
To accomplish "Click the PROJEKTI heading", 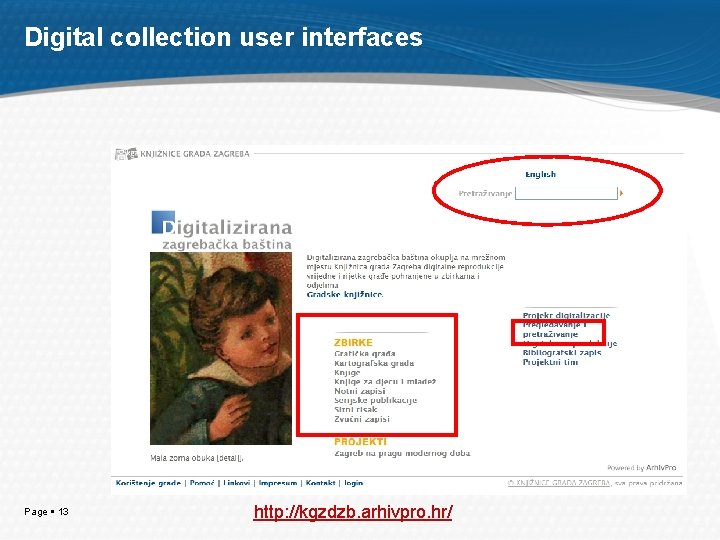I will 360,442.
